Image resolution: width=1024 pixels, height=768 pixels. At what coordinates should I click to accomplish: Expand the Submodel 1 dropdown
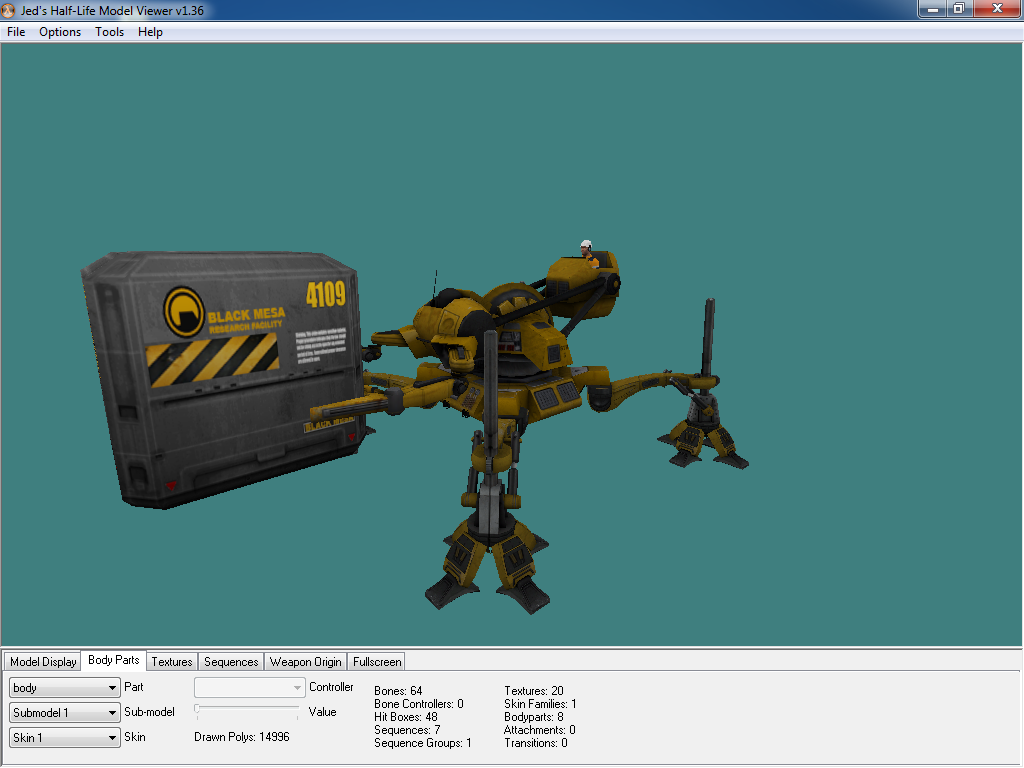click(65, 712)
